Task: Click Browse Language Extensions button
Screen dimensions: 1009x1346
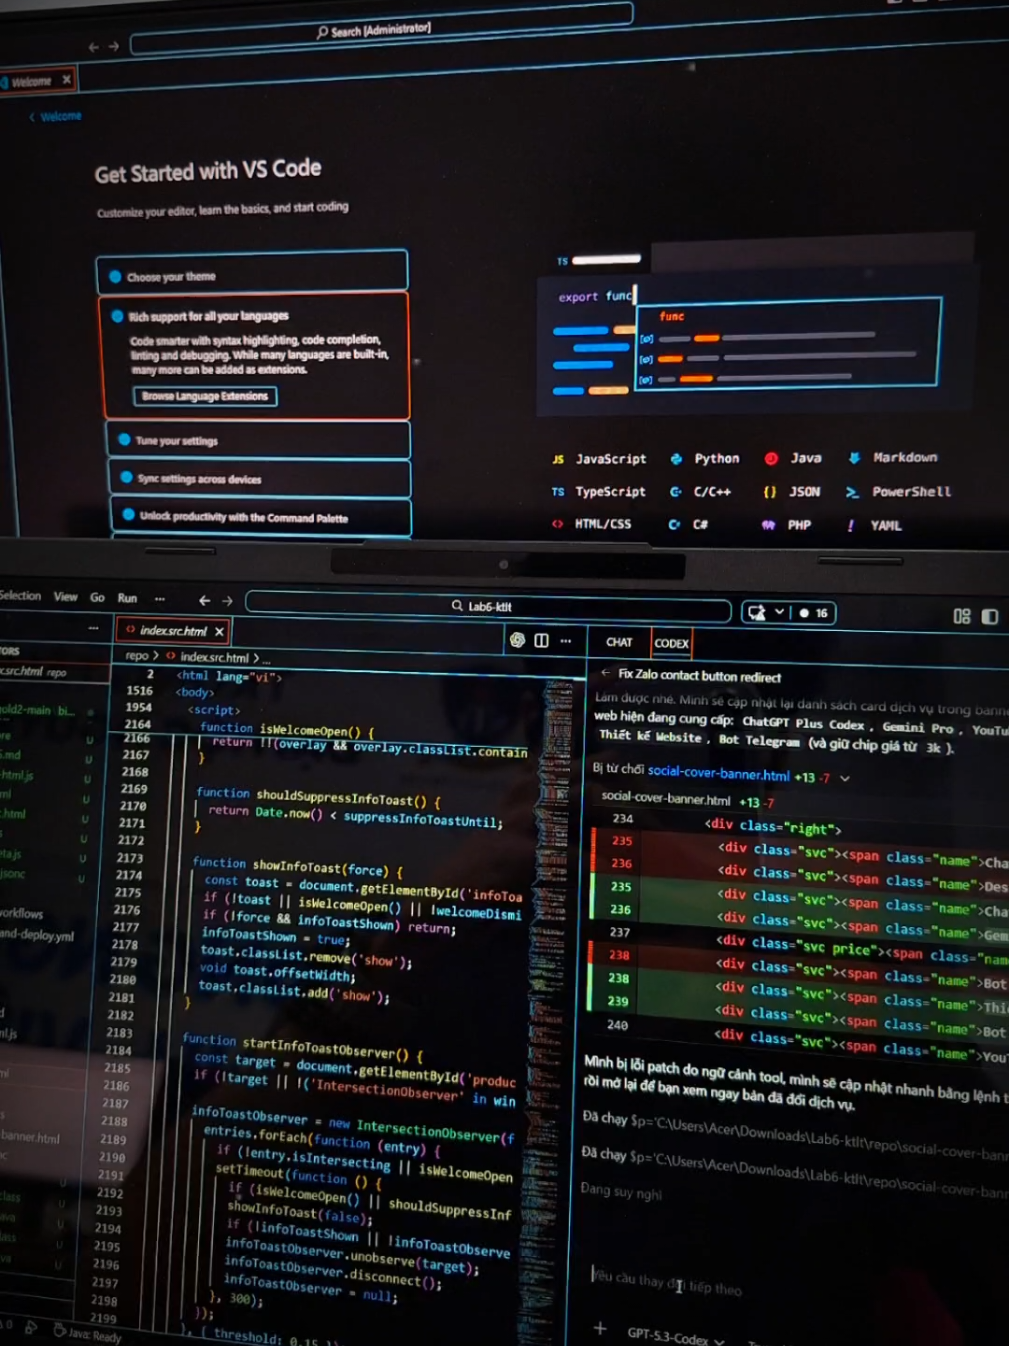Action: (205, 396)
